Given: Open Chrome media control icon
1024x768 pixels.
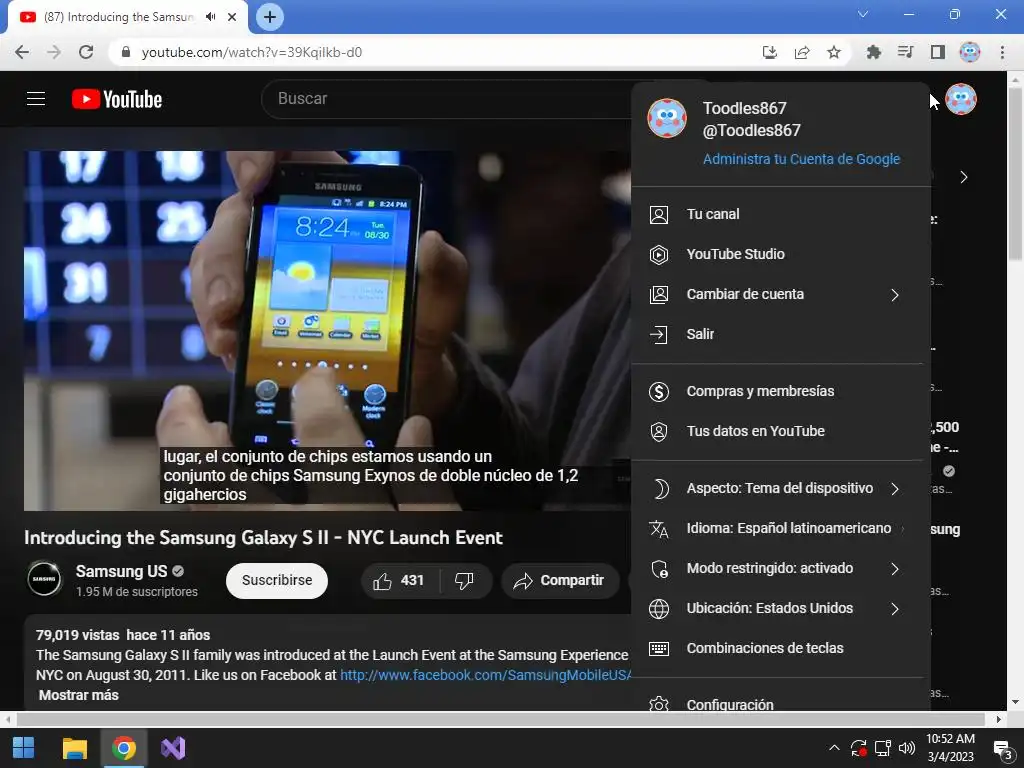Looking at the screenshot, I should click(906, 52).
